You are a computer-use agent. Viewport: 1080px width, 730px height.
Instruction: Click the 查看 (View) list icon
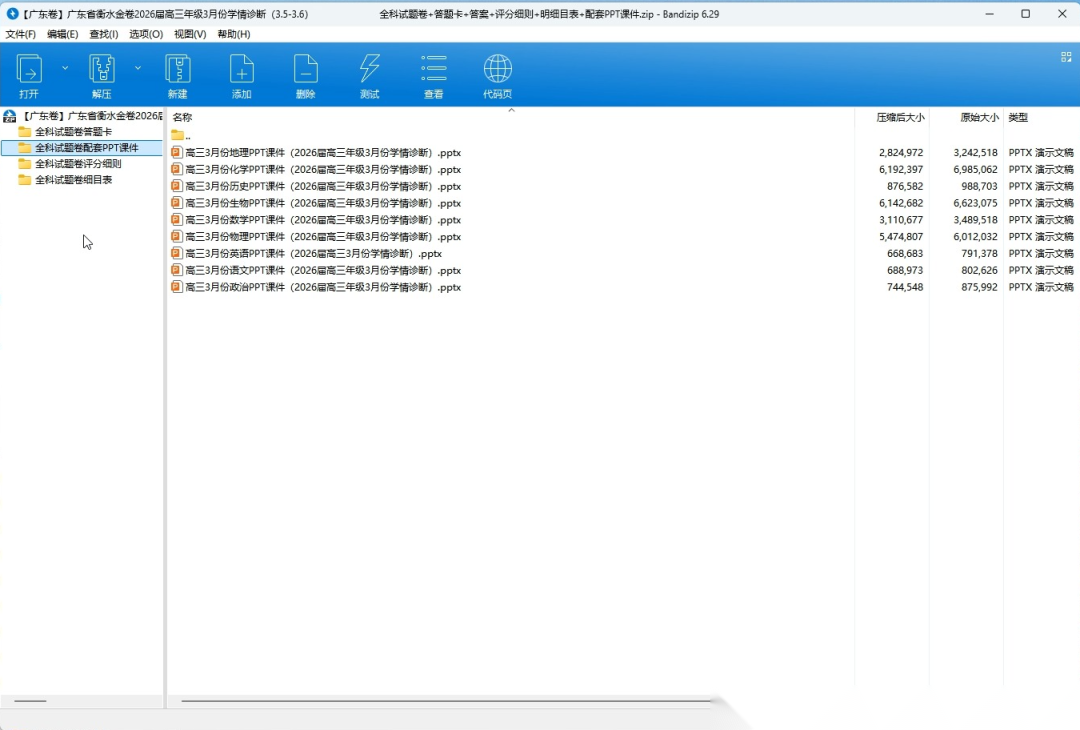434,70
